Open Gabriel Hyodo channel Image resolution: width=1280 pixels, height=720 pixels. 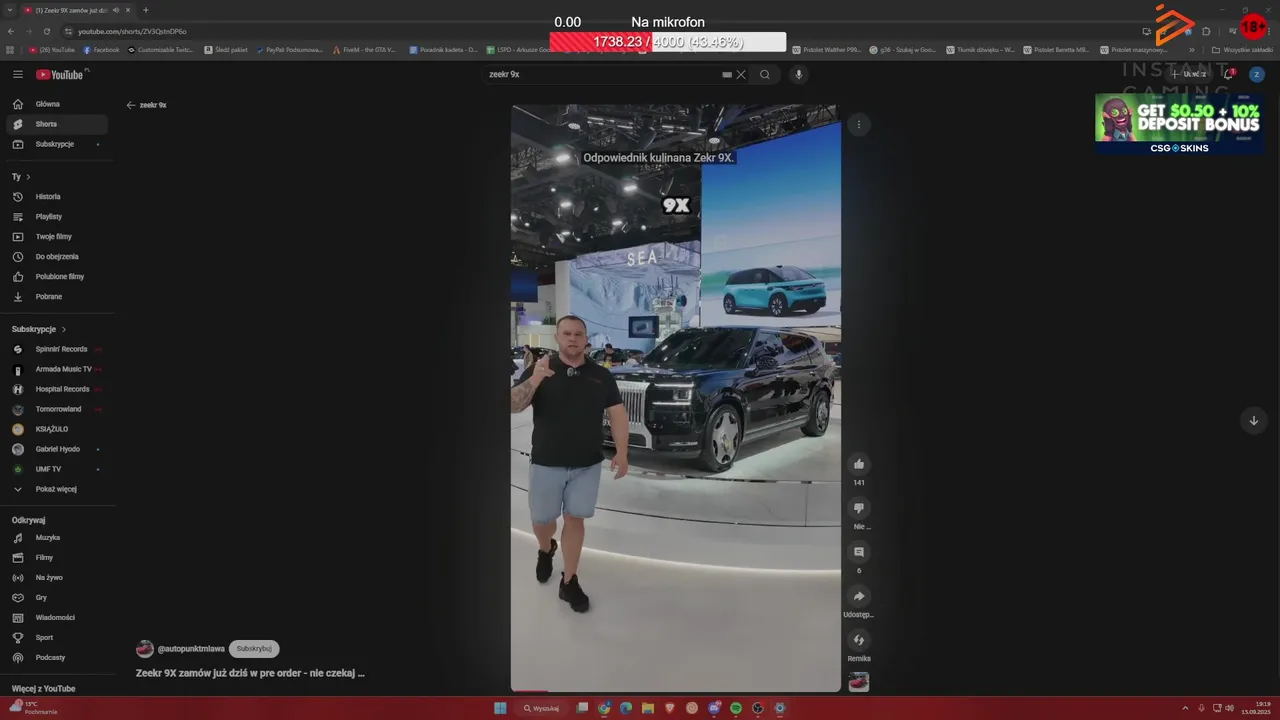[x=57, y=449]
